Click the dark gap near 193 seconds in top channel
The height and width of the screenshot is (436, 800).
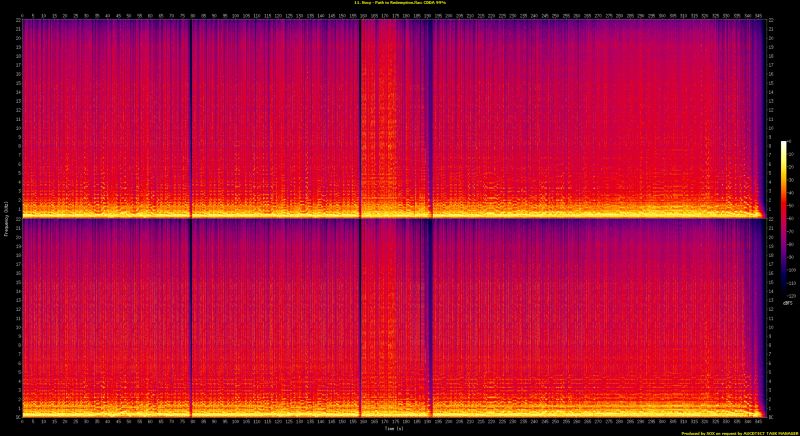(431, 110)
